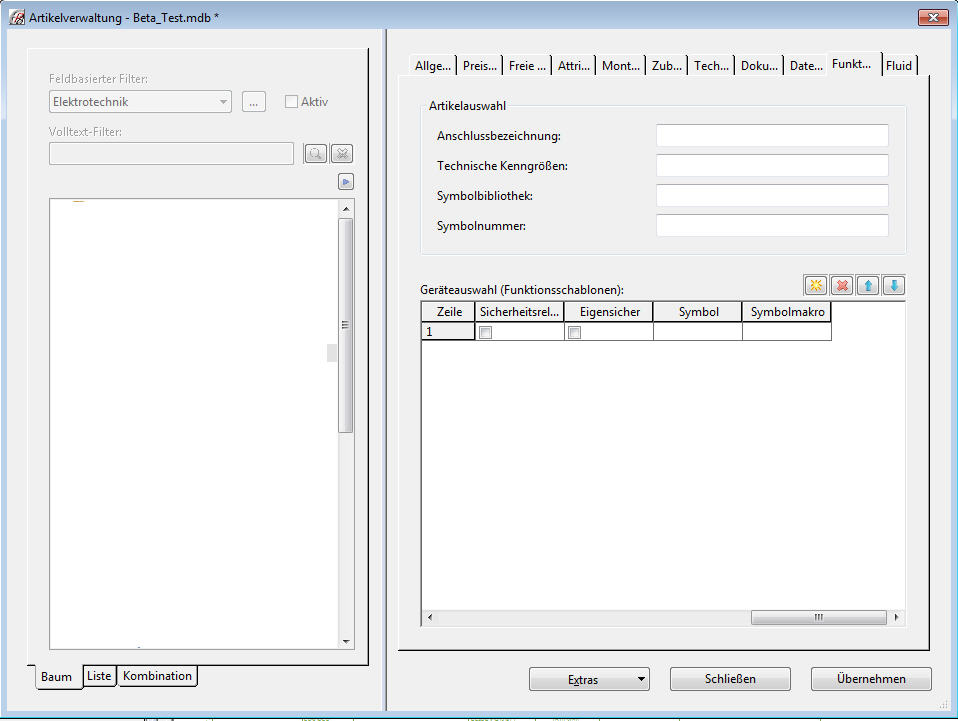
Task: Click tree panel scroll up arrow
Action: (x=346, y=208)
